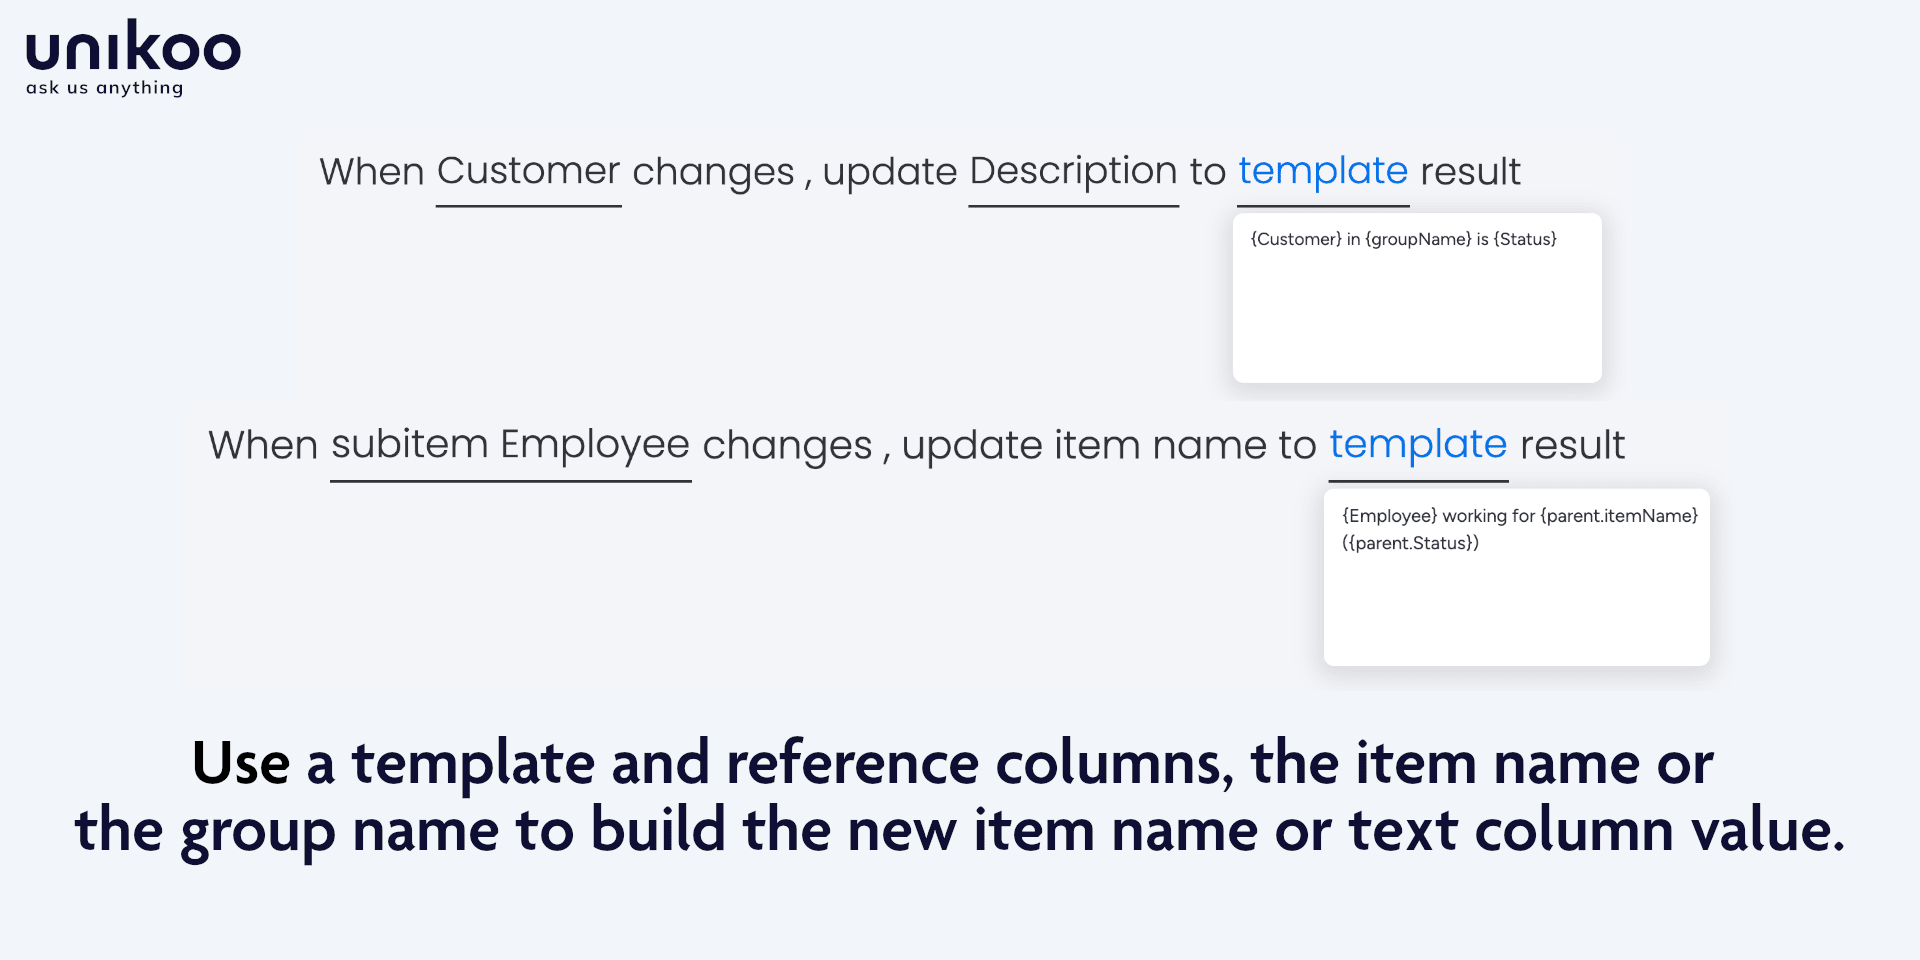Click the '({parent.Status})' text line
The width and height of the screenshot is (1920, 960).
pyautogui.click(x=1410, y=543)
